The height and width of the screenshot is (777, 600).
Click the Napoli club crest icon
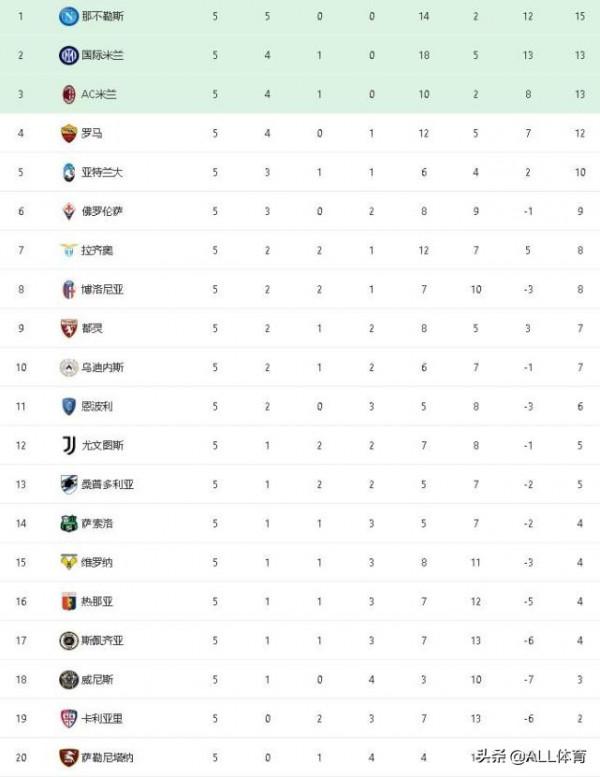click(68, 17)
